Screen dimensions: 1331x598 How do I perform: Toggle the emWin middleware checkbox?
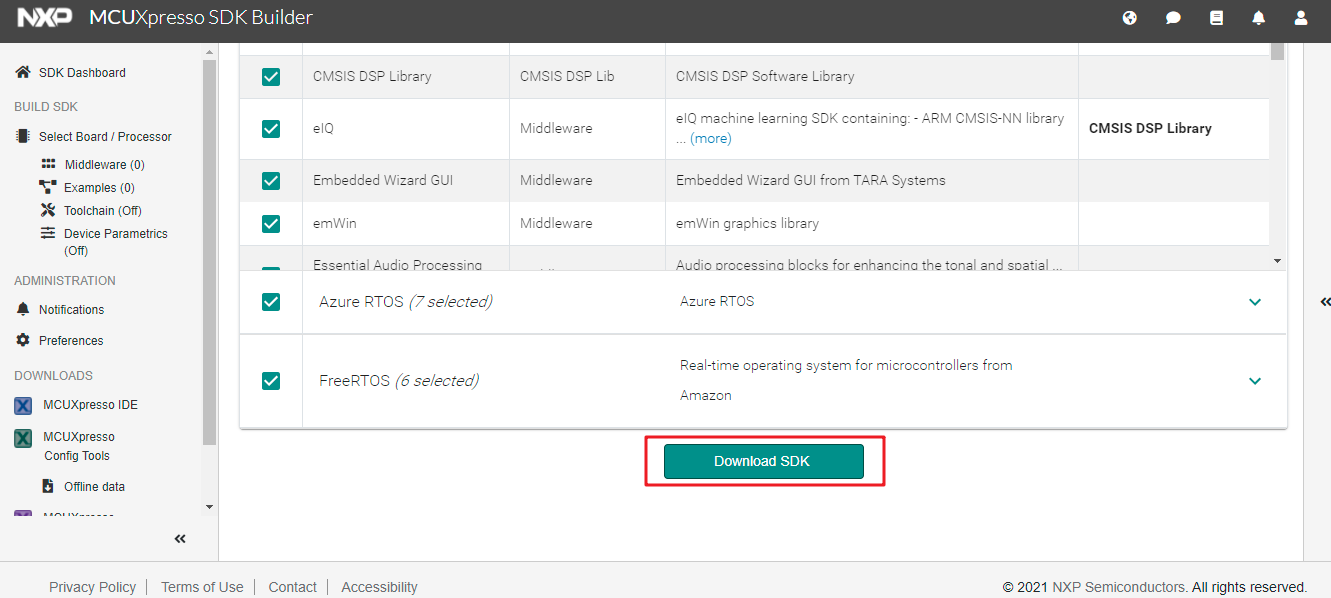pyautogui.click(x=271, y=223)
